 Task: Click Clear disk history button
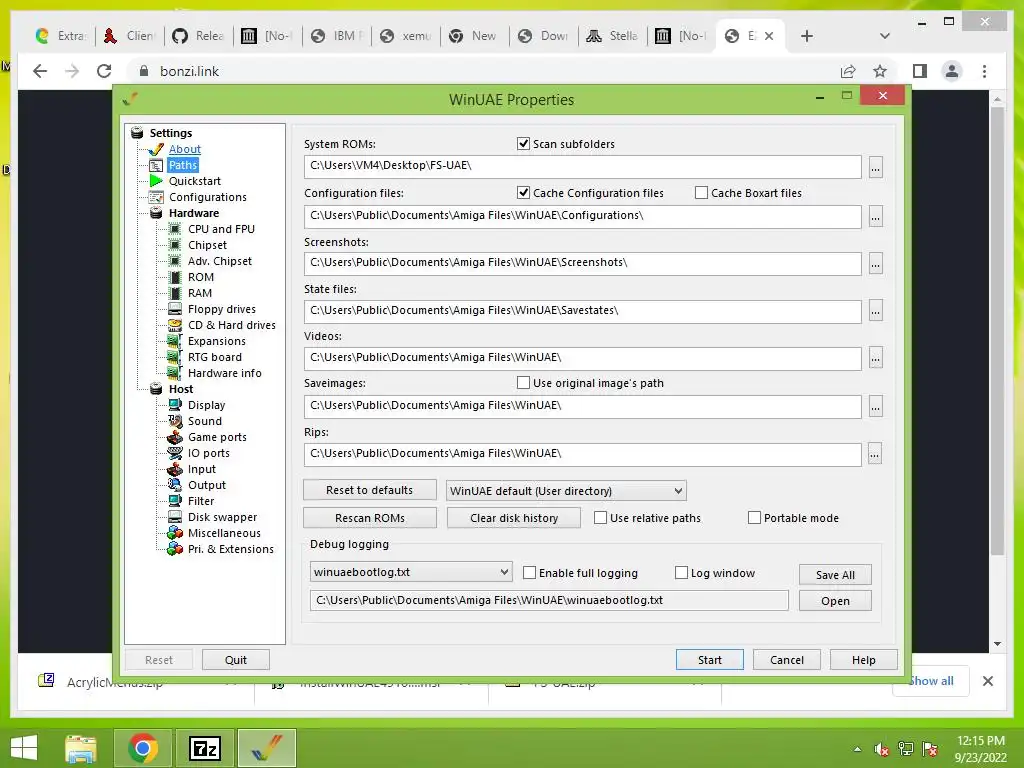[514, 518]
